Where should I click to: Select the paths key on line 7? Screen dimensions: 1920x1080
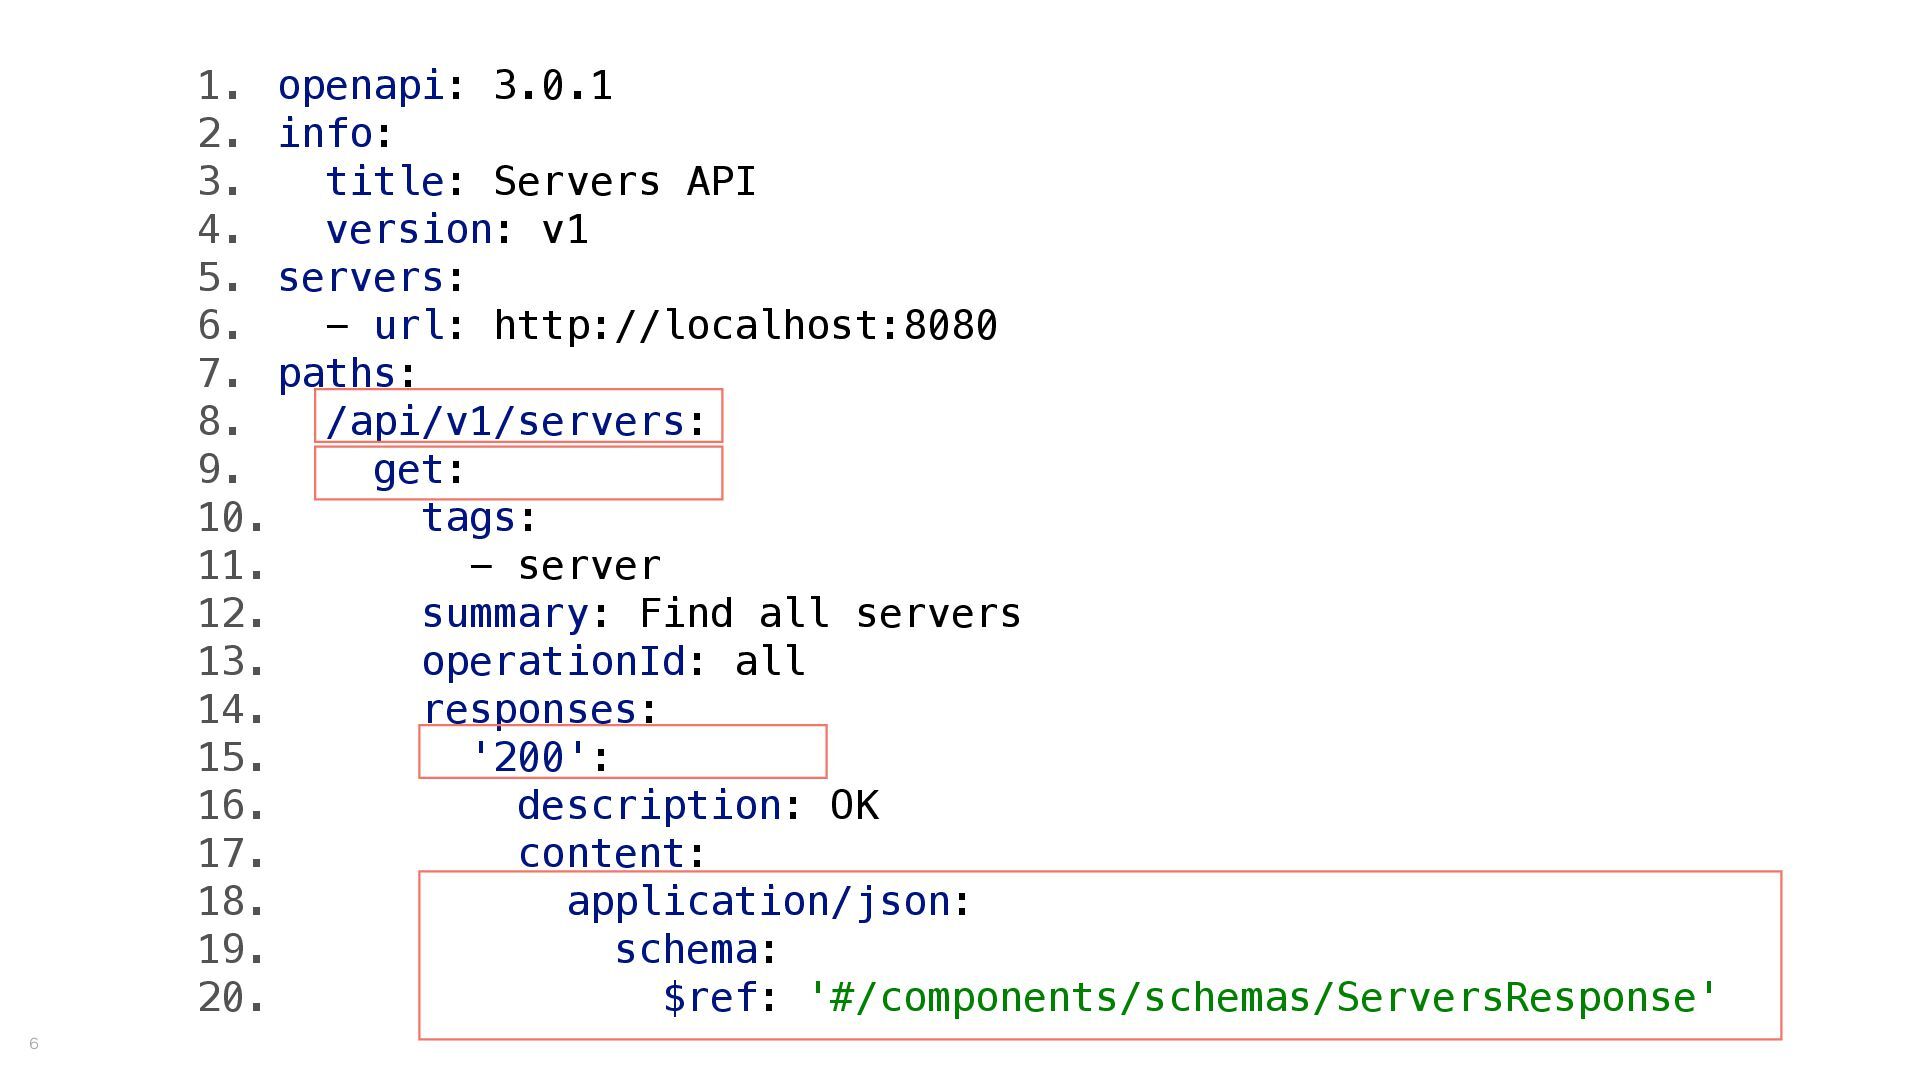click(x=337, y=374)
